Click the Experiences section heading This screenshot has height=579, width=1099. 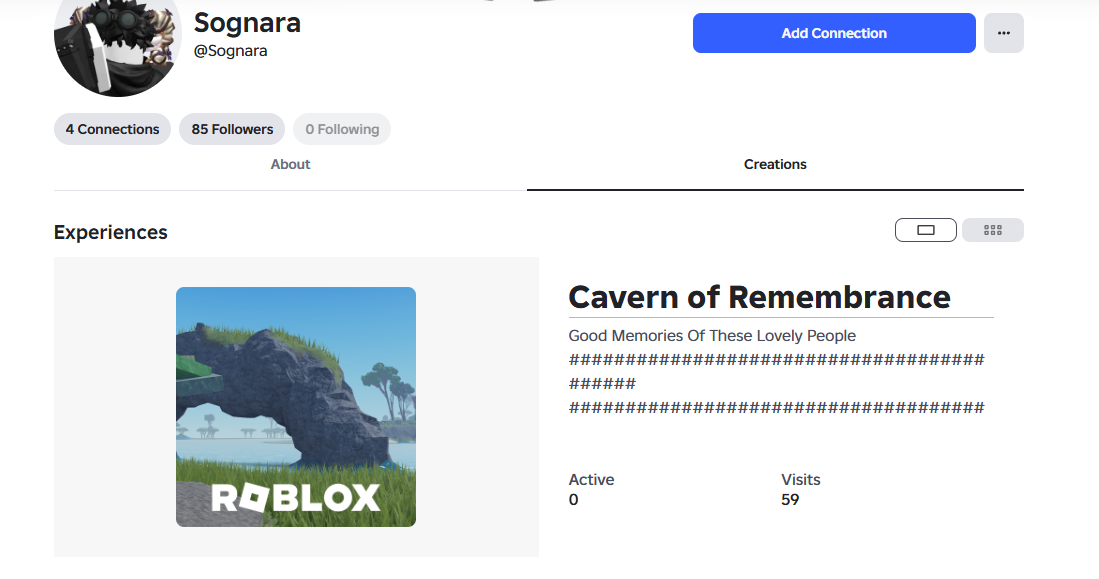(x=111, y=232)
